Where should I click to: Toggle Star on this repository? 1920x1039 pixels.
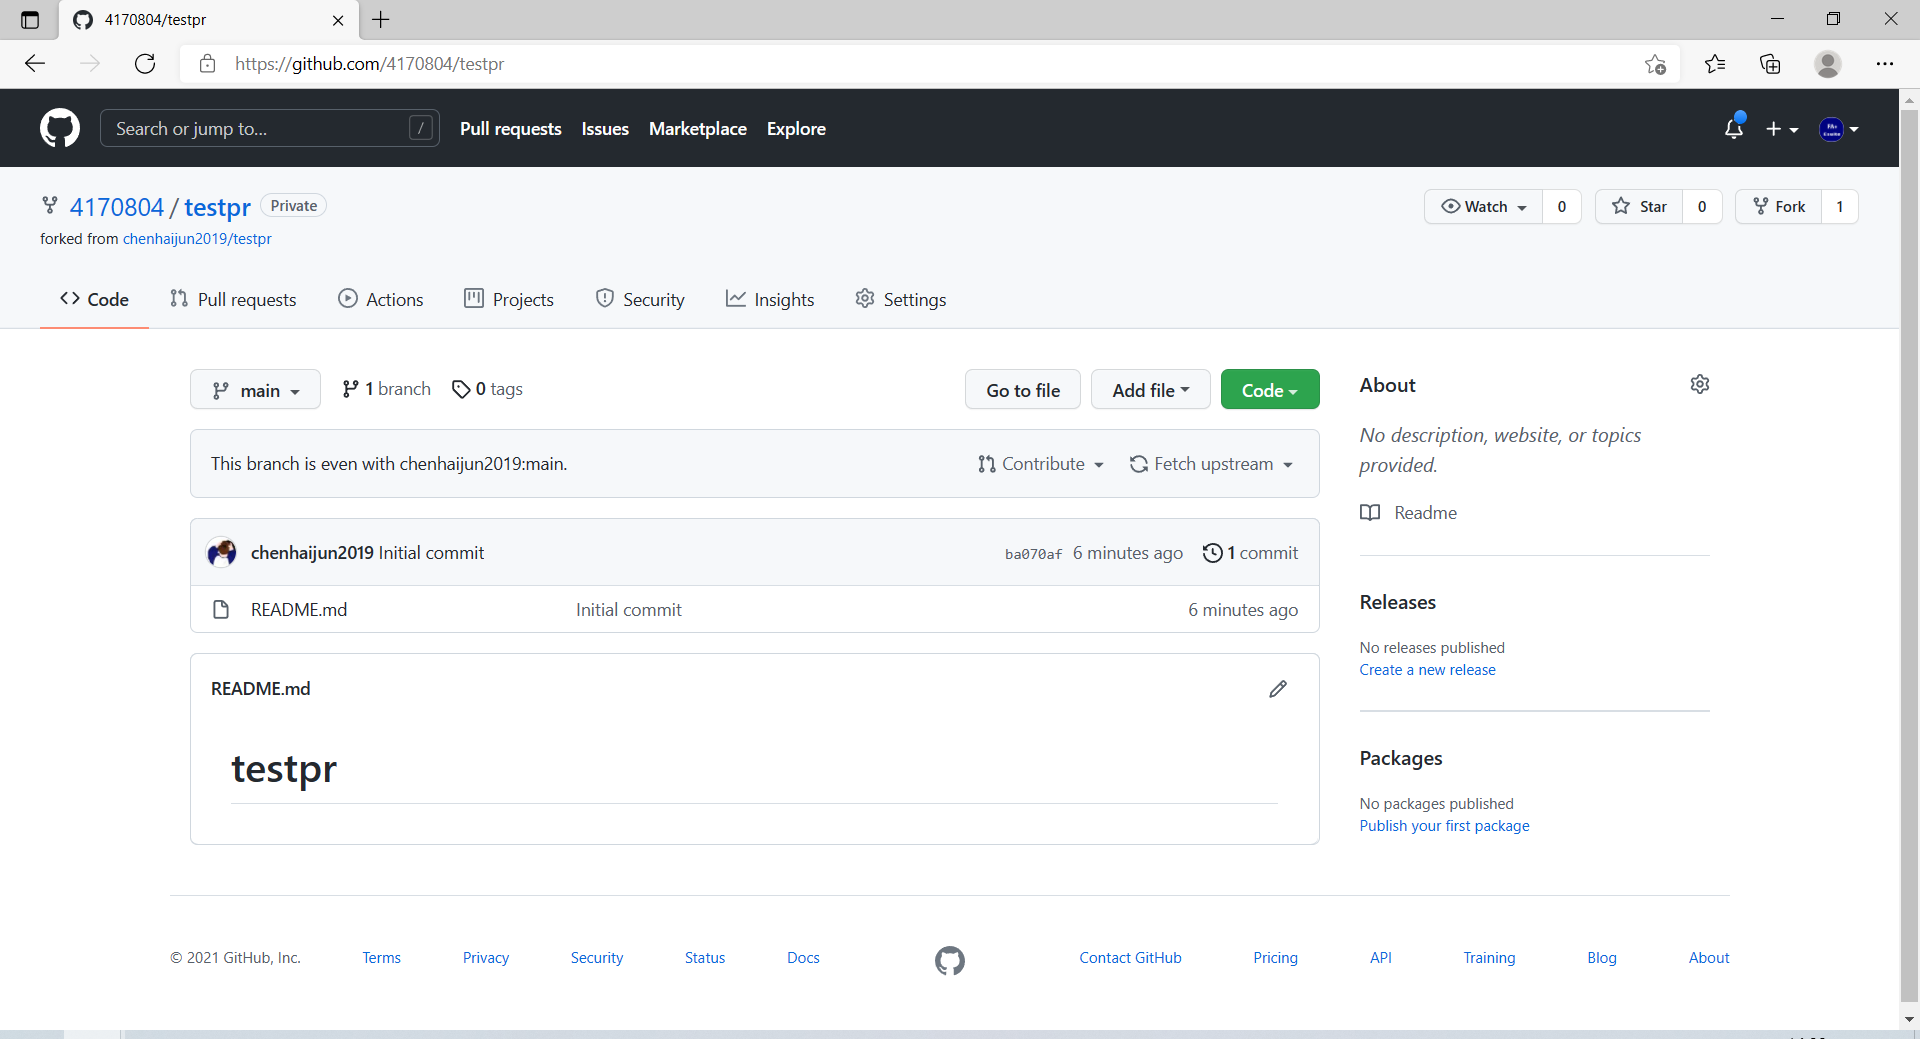(1639, 207)
